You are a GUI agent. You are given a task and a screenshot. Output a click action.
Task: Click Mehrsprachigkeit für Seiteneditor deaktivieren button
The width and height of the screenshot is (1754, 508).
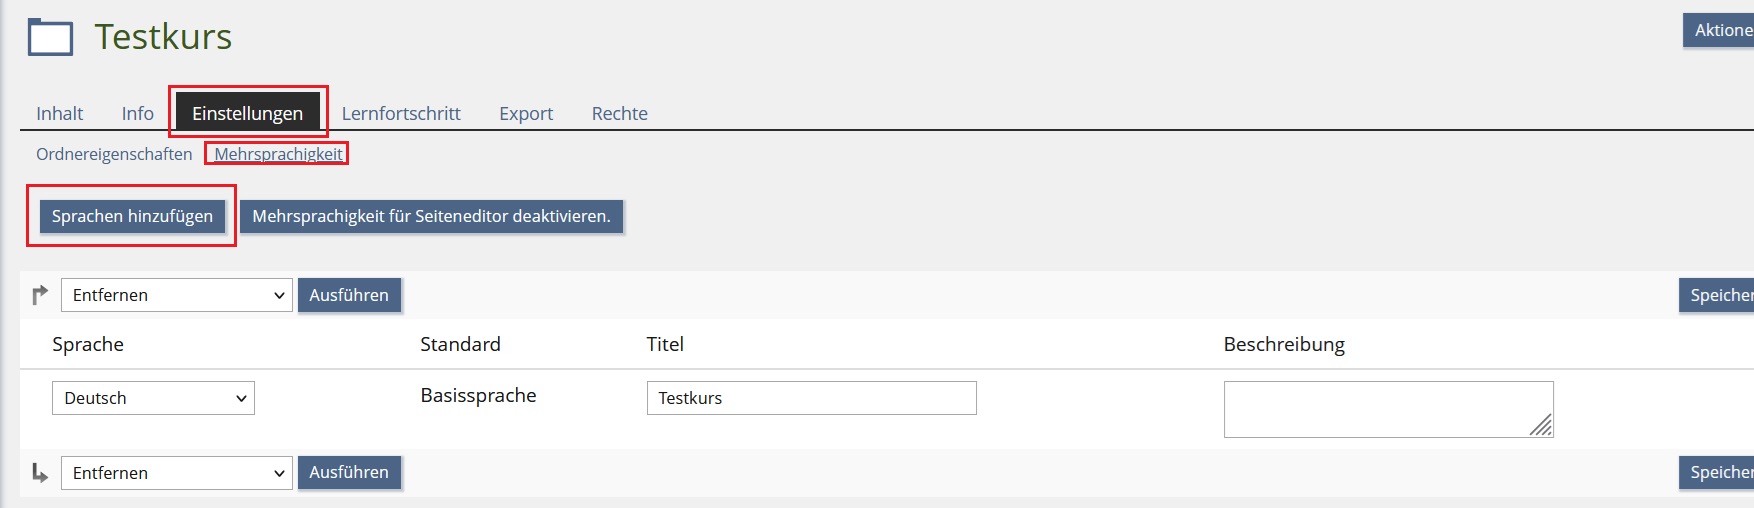click(431, 216)
